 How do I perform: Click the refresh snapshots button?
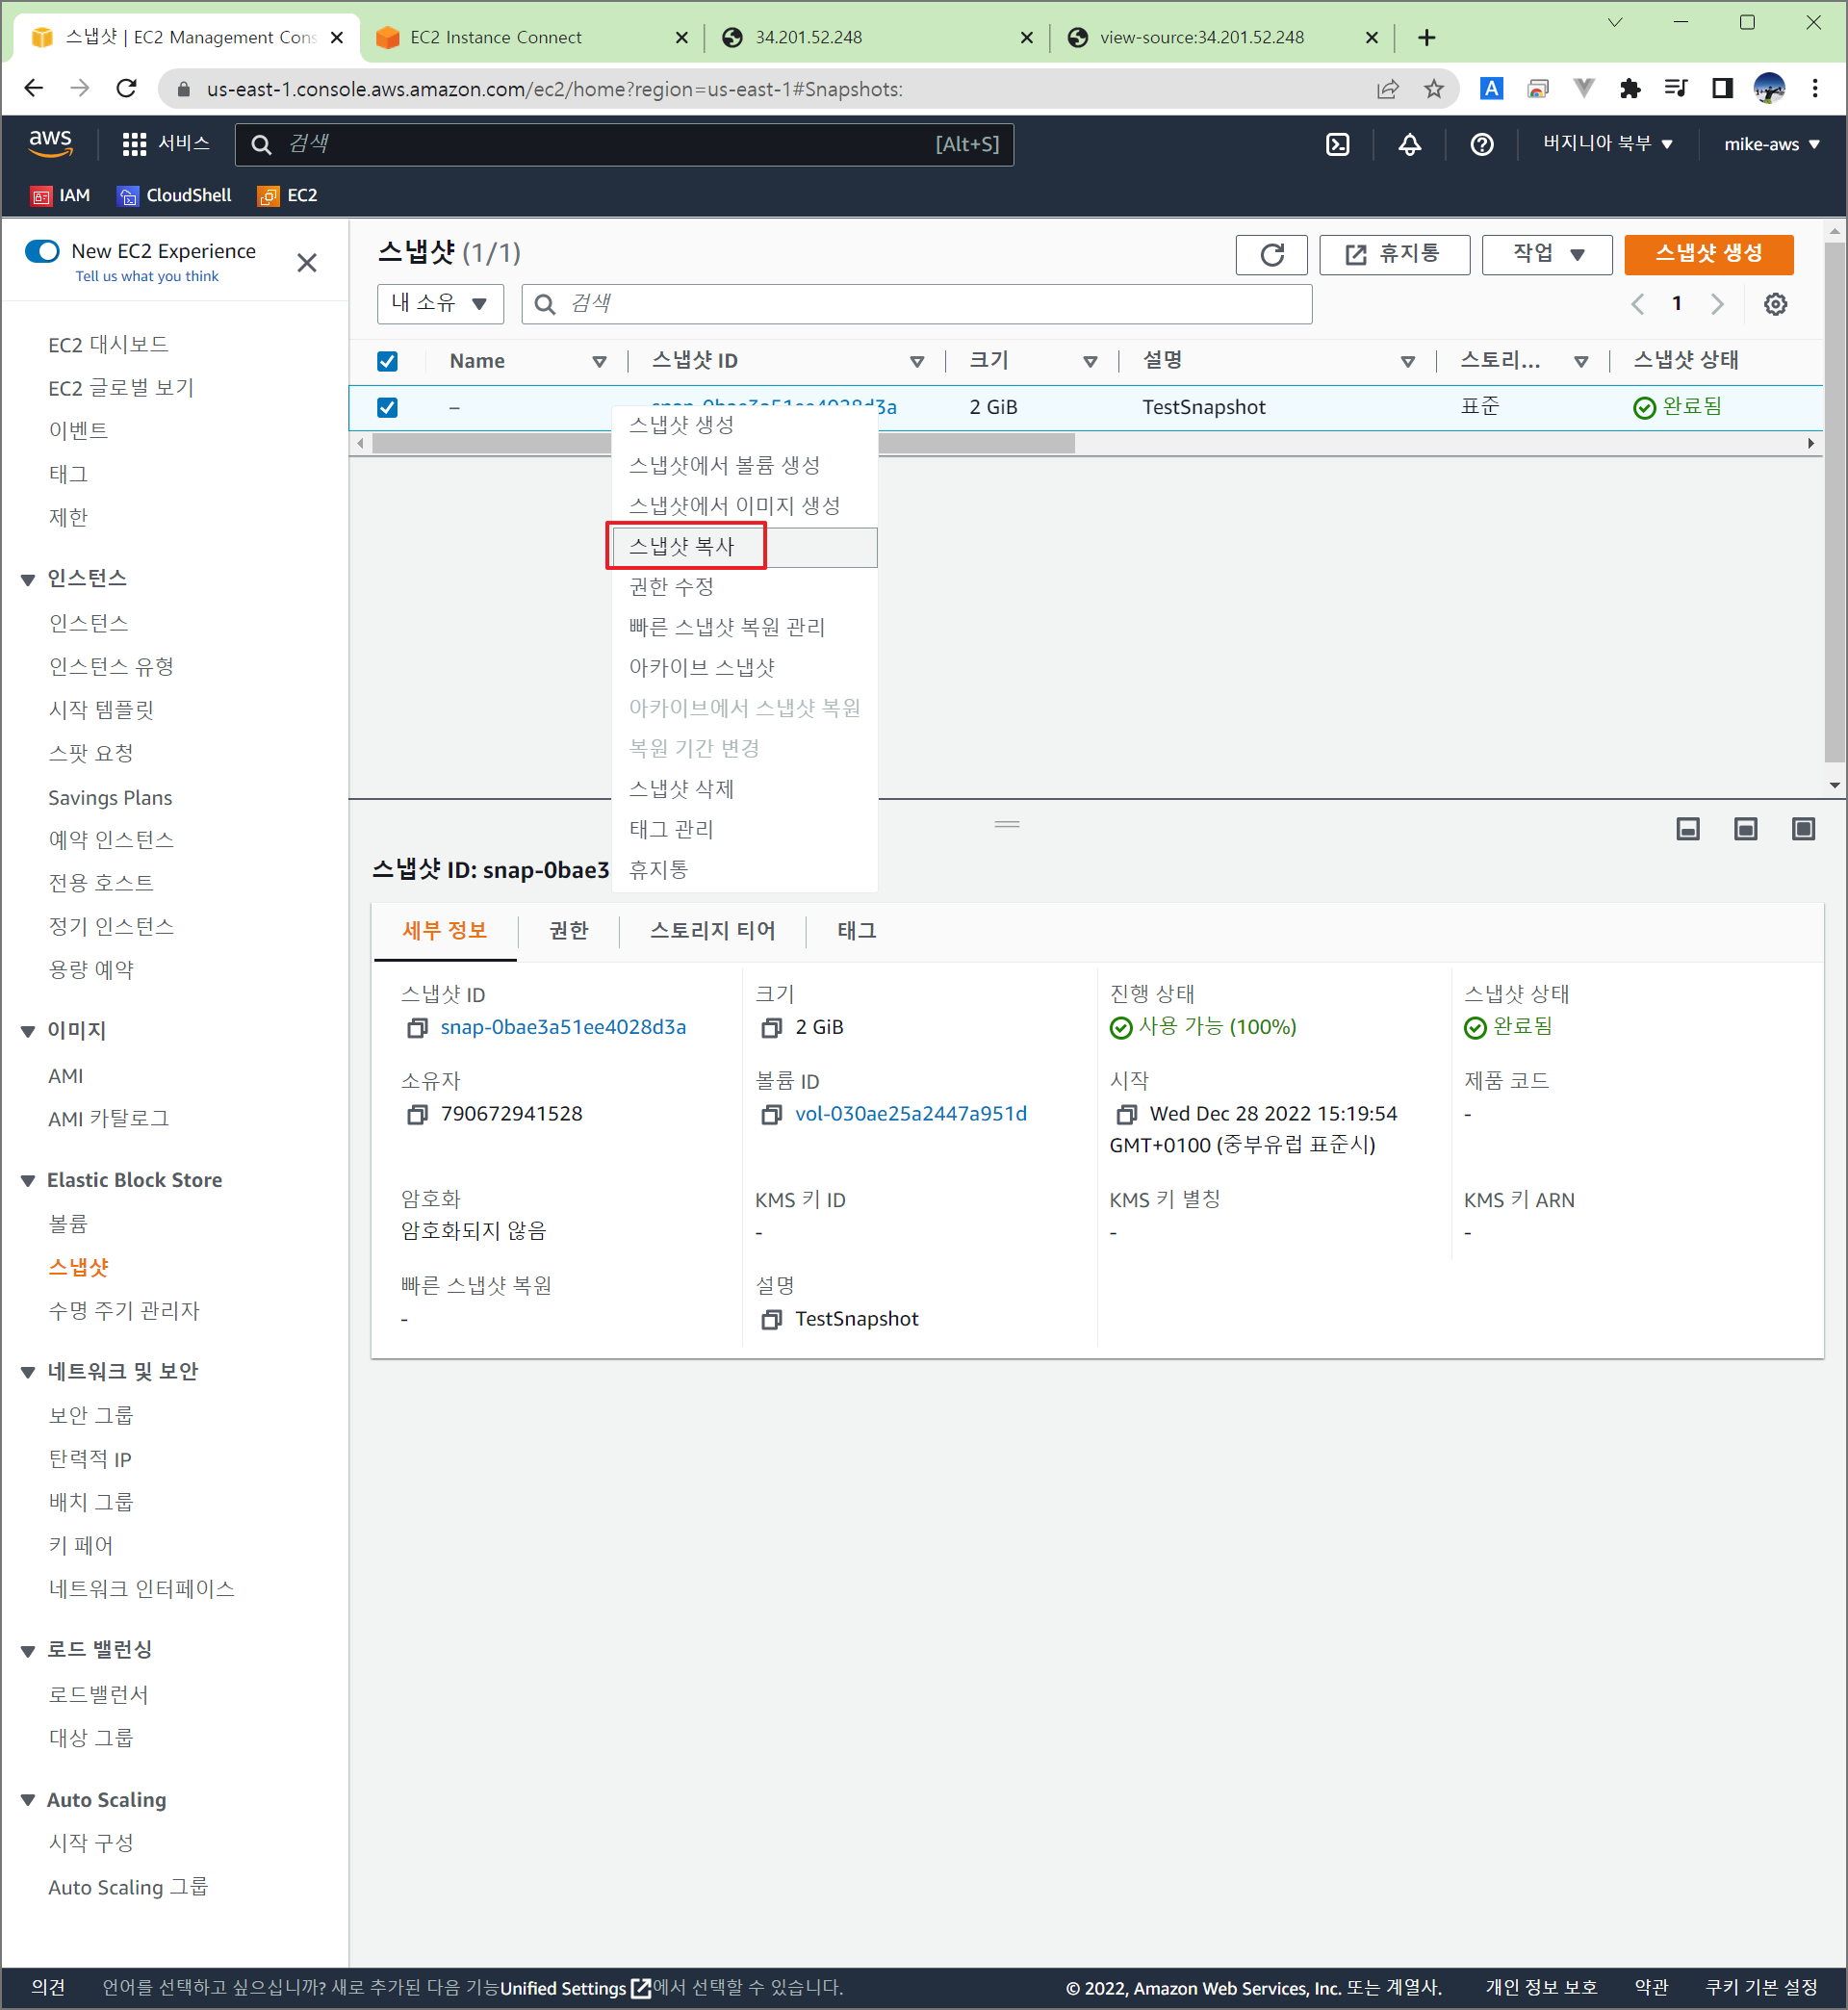tap(1271, 254)
